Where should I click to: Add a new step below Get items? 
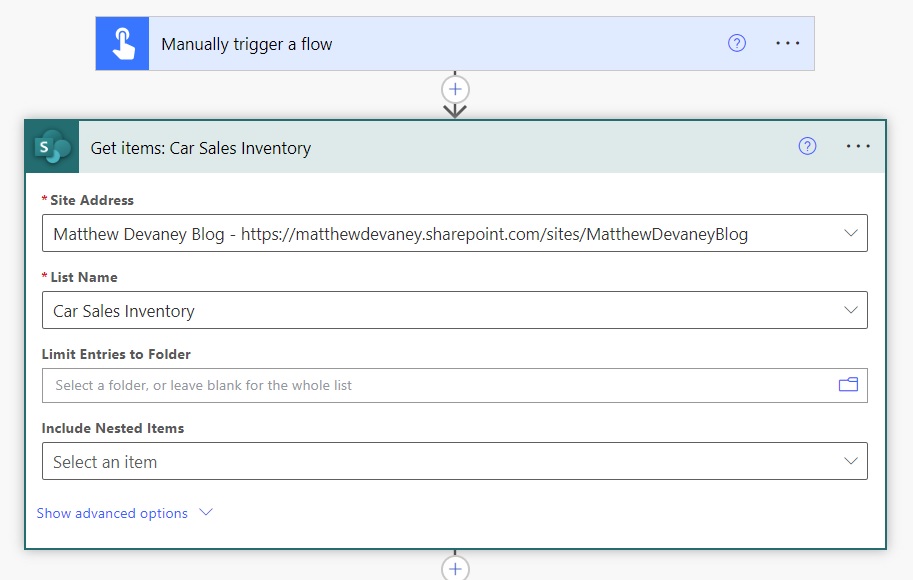click(455, 568)
